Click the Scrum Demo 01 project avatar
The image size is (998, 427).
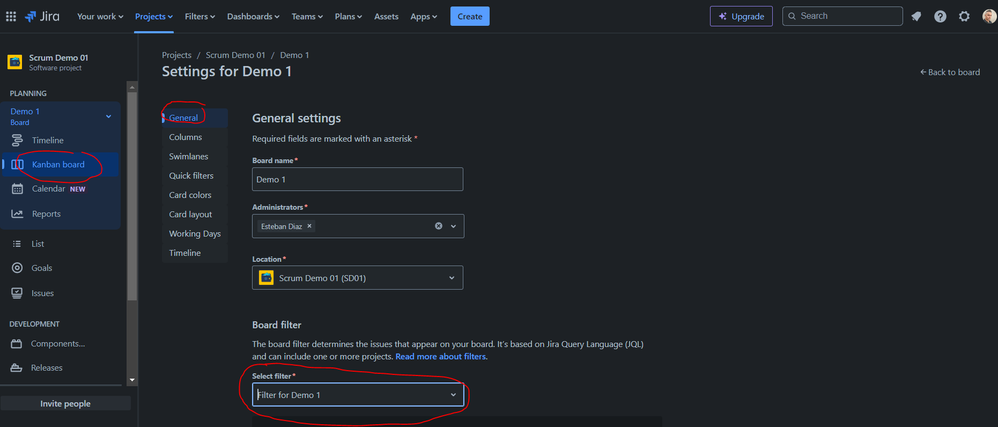(15, 62)
